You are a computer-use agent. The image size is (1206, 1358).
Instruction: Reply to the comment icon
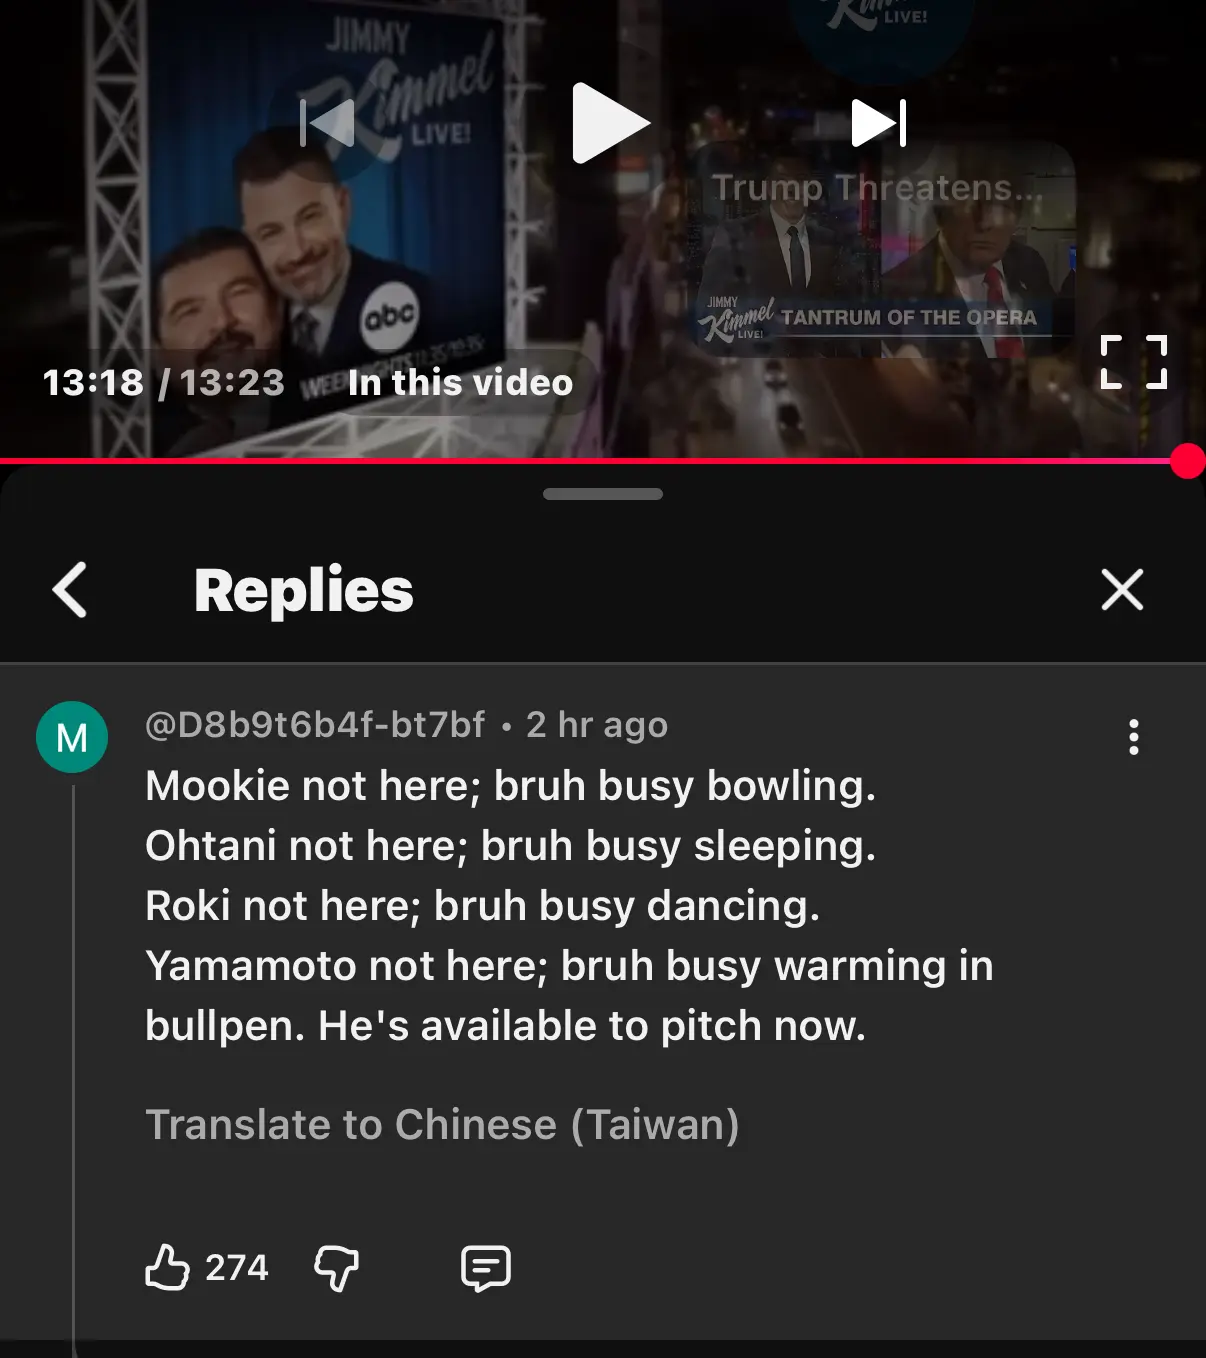pos(486,1268)
